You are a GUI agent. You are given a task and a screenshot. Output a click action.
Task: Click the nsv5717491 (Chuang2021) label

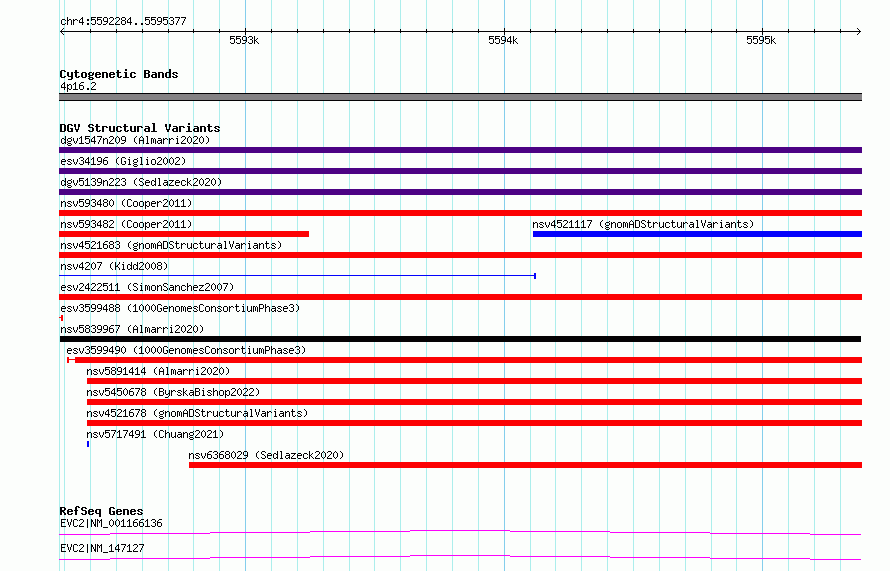(x=156, y=434)
